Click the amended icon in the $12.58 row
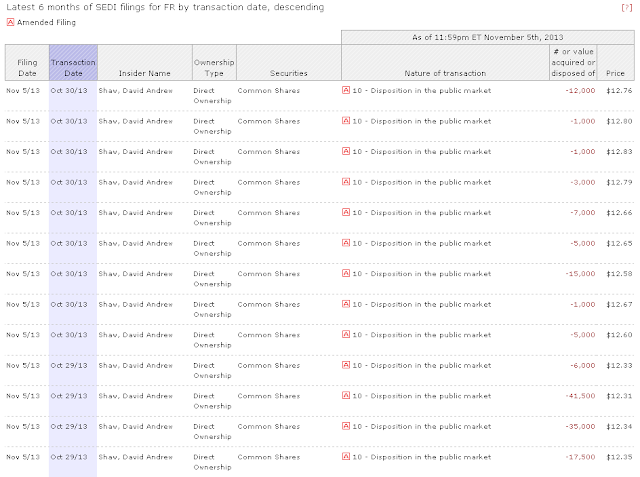 (346, 274)
